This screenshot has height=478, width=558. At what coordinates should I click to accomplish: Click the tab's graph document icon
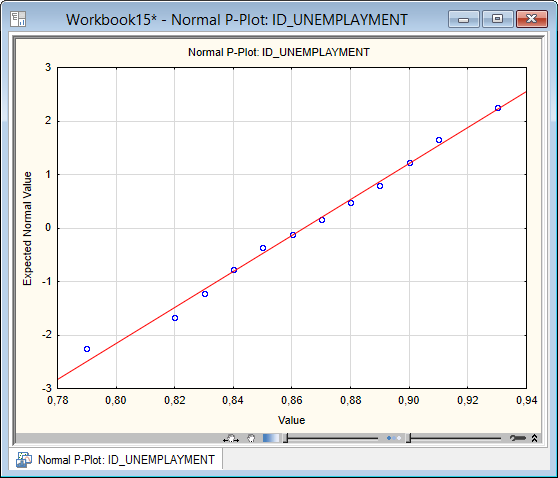pos(24,460)
